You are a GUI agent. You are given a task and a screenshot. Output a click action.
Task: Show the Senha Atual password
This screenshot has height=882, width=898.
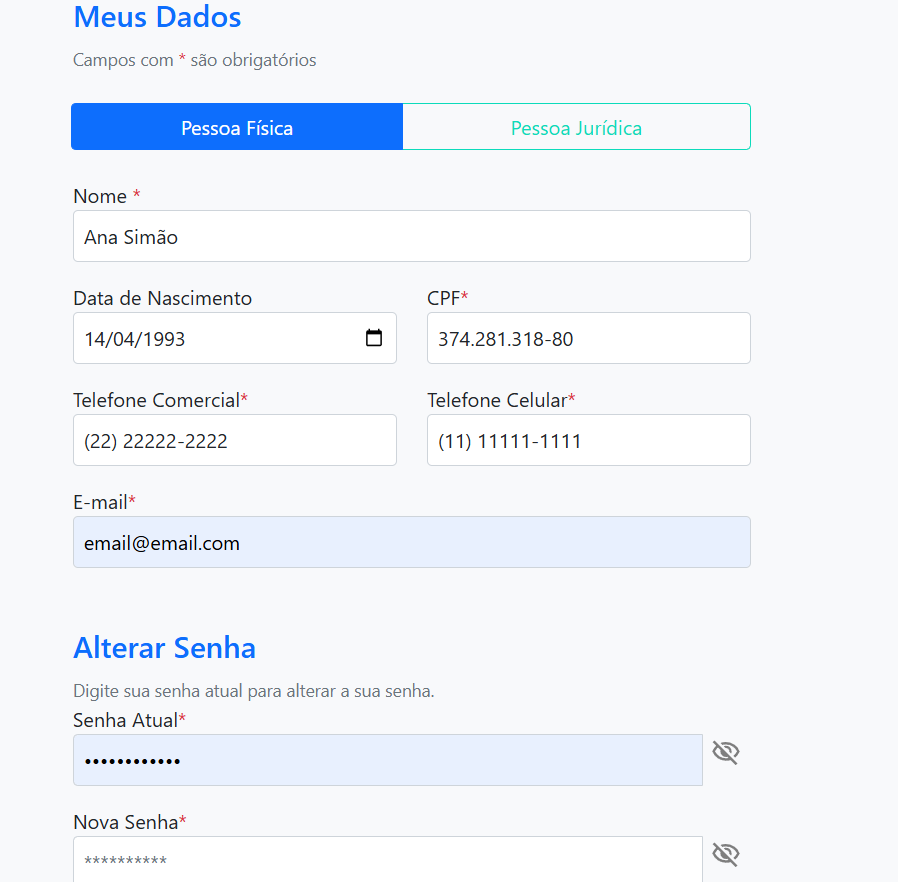click(x=725, y=753)
